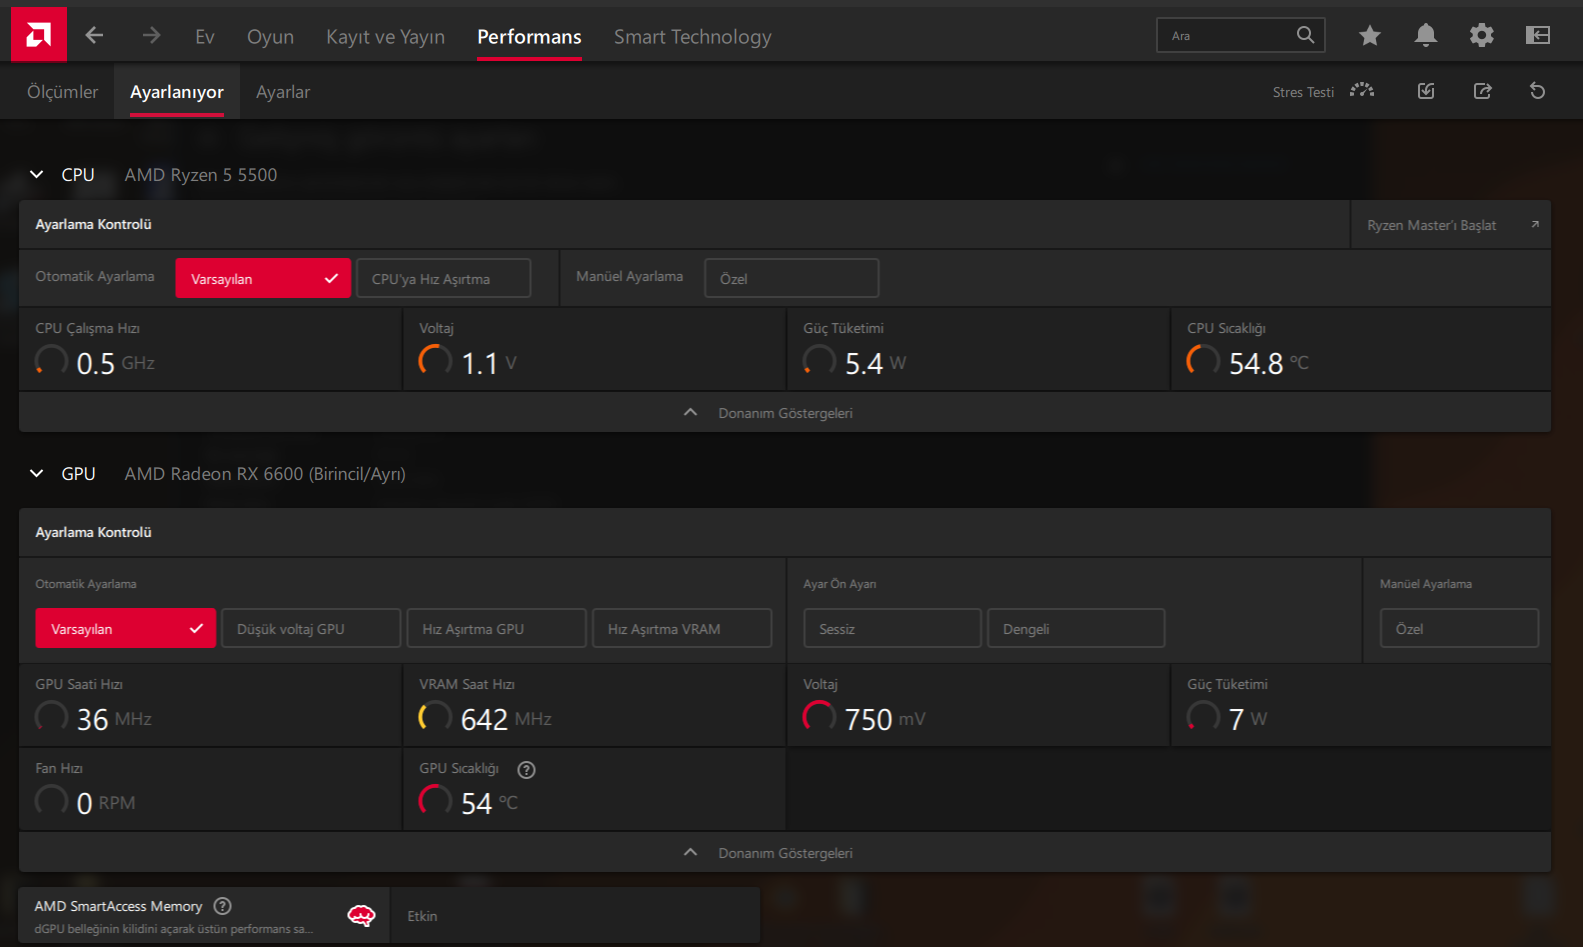Collapse the CPU section chevron
Image resolution: width=1583 pixels, height=947 pixels.
tap(37, 174)
